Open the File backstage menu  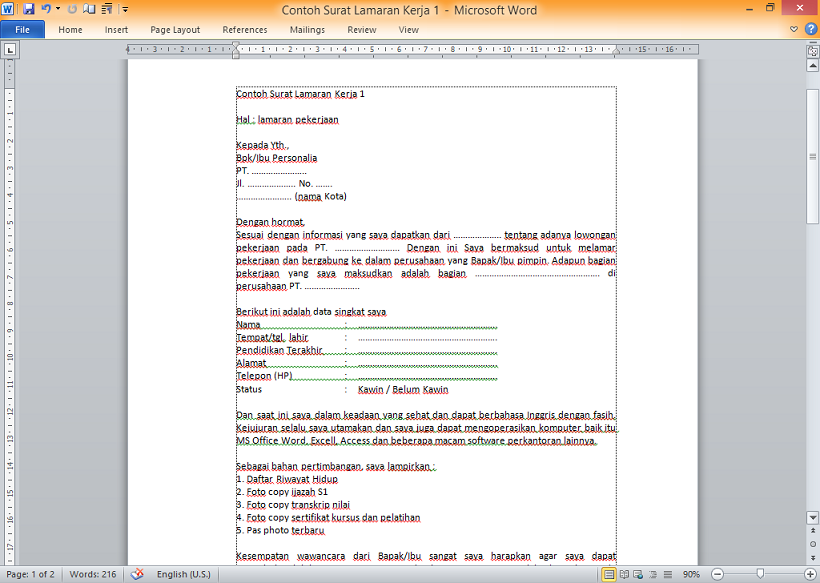tap(22, 29)
